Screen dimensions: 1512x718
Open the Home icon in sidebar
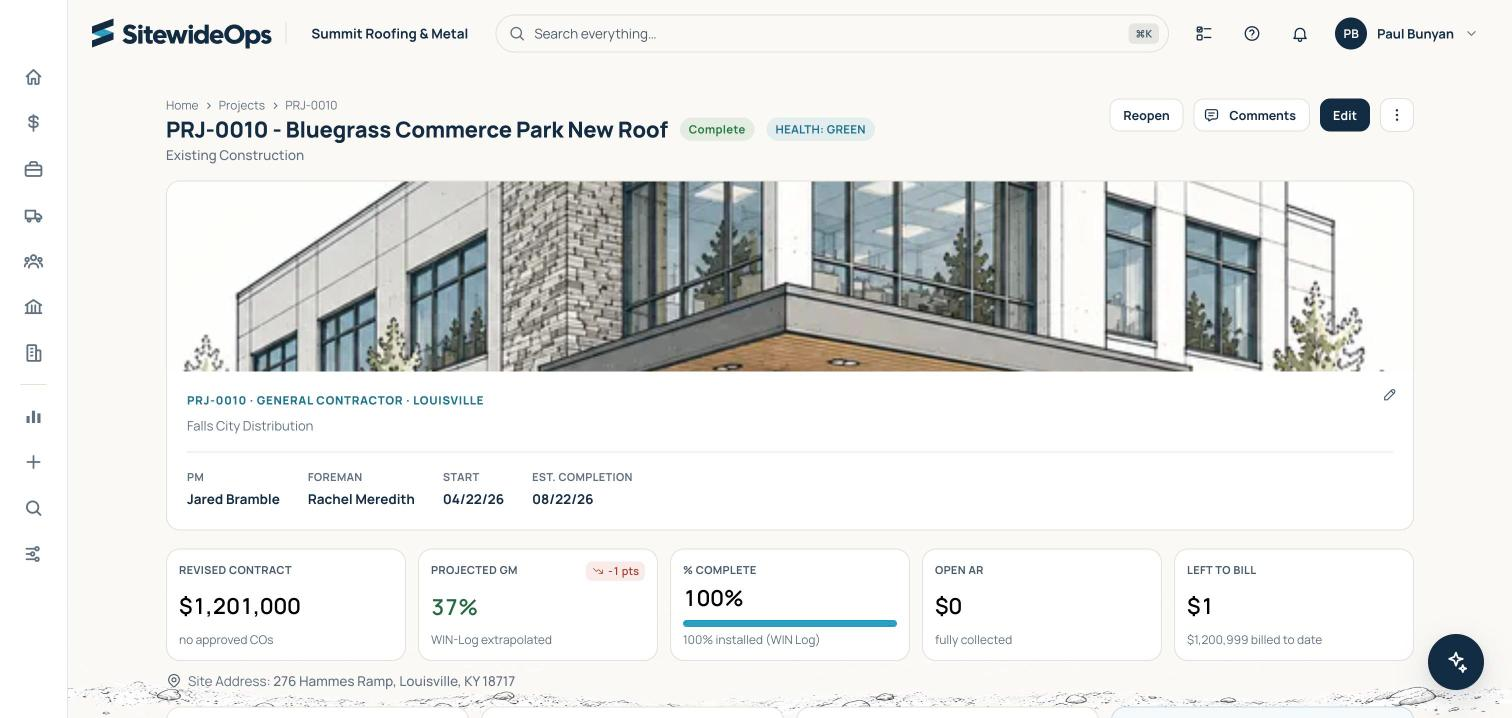33,77
